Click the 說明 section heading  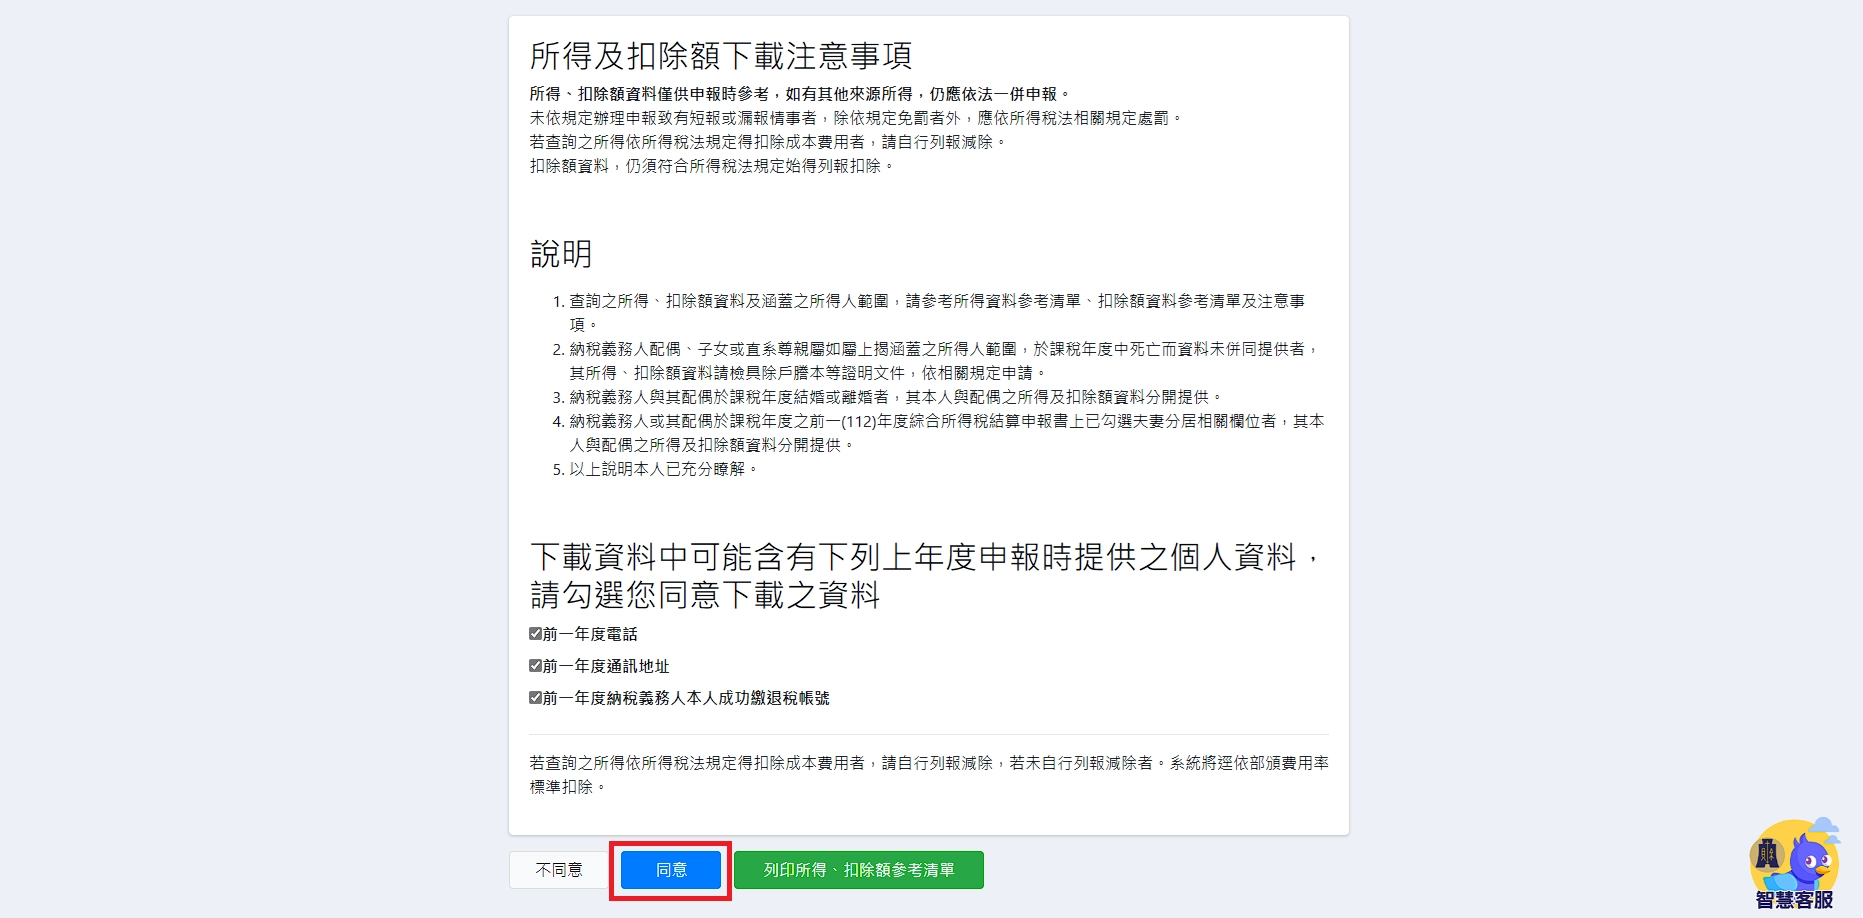(561, 254)
